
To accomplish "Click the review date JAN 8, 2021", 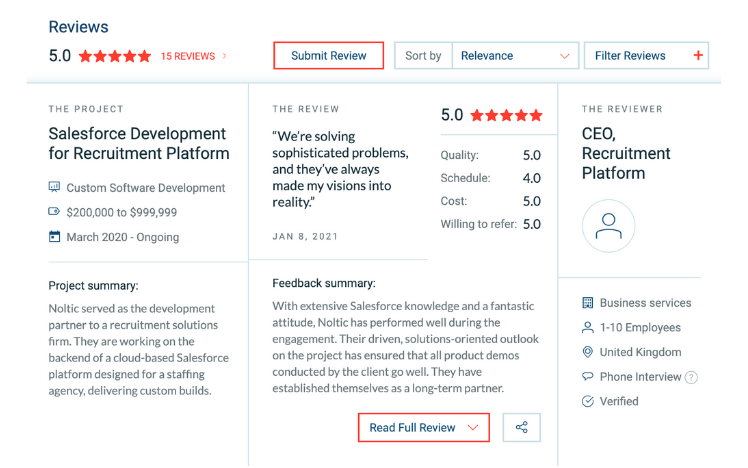I will coord(305,237).
